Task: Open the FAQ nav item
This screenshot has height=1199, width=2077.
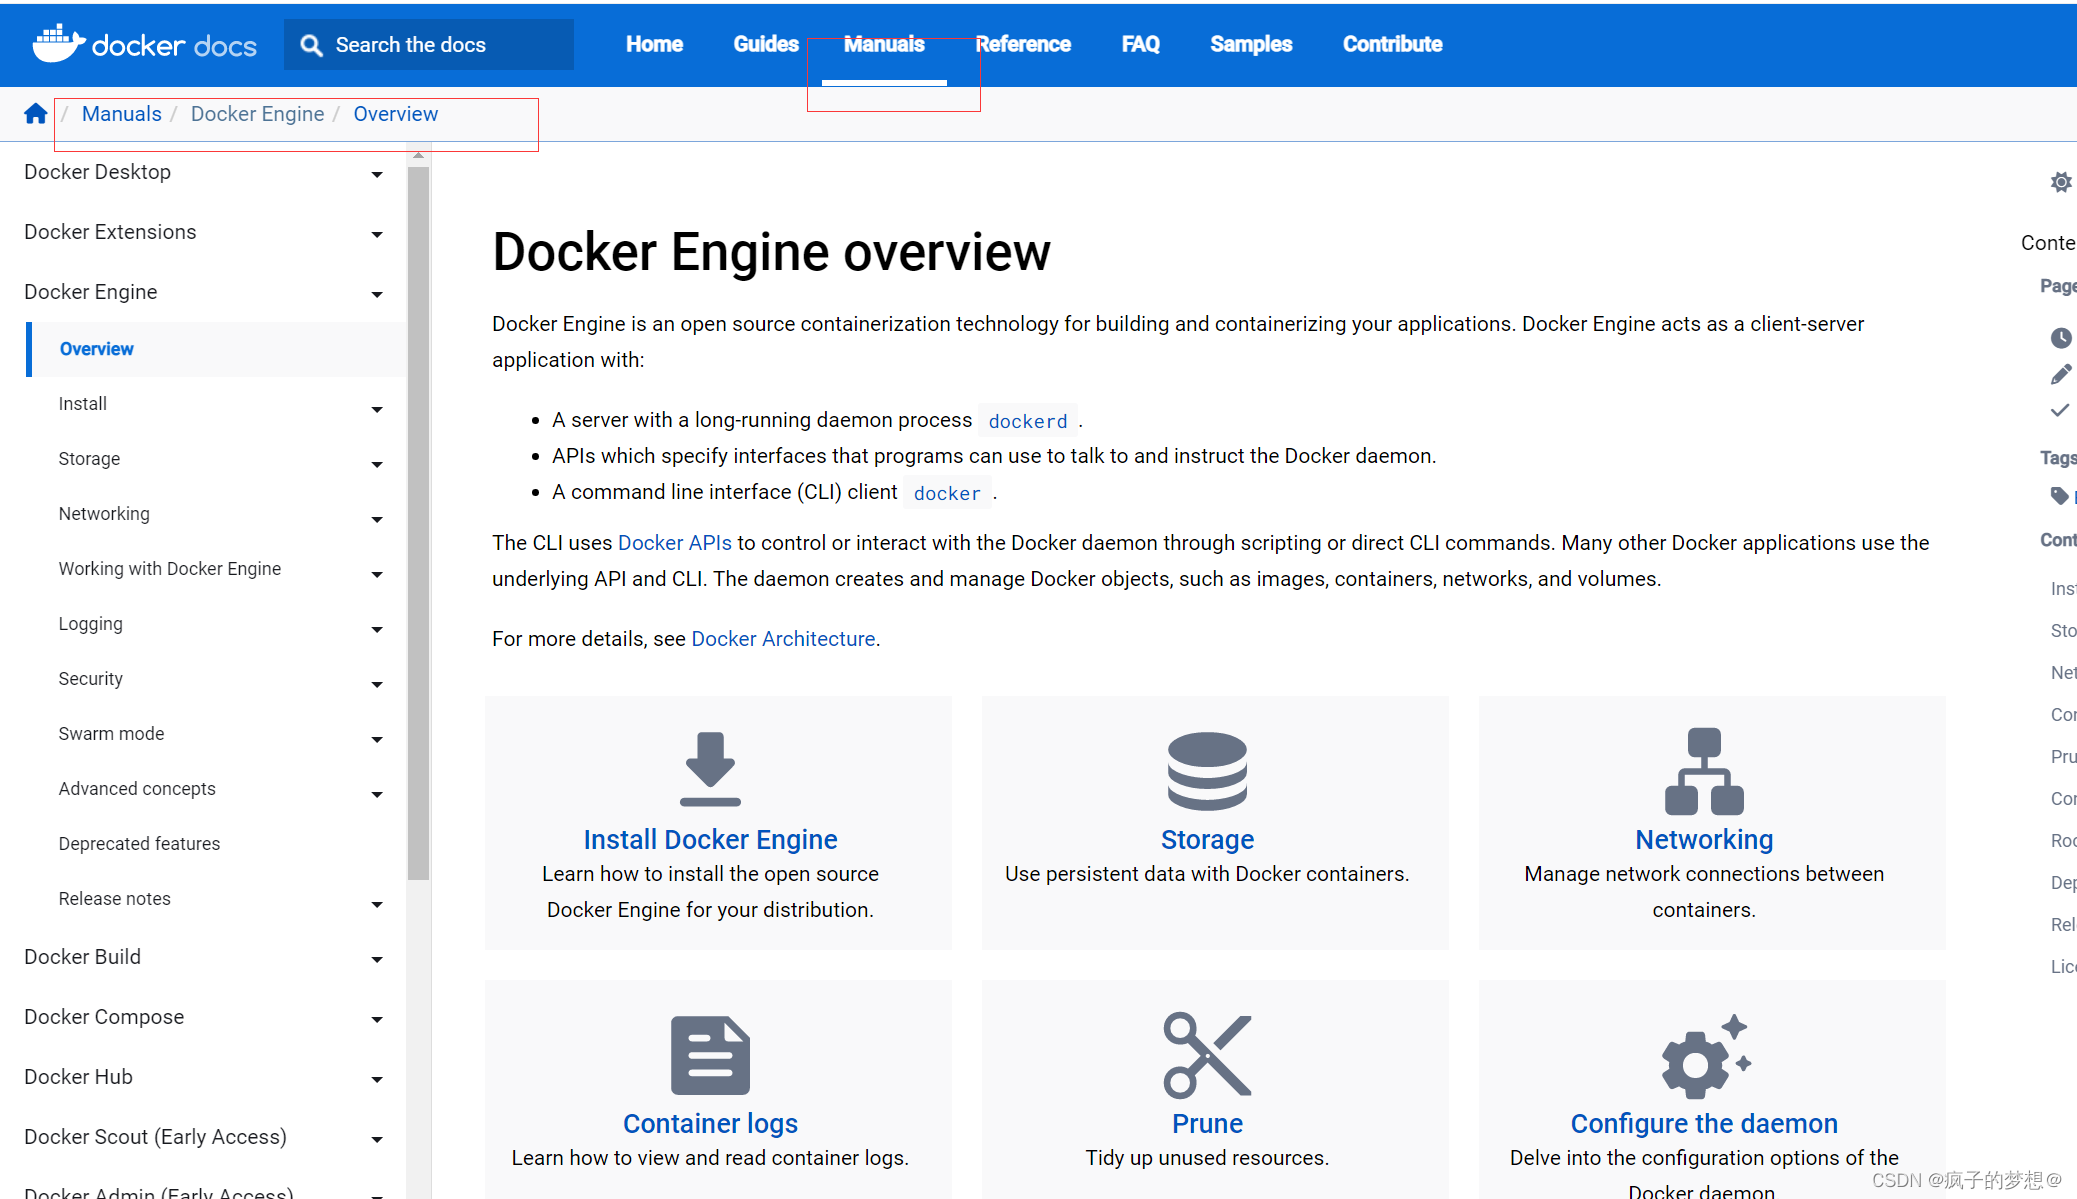Action: (1140, 44)
